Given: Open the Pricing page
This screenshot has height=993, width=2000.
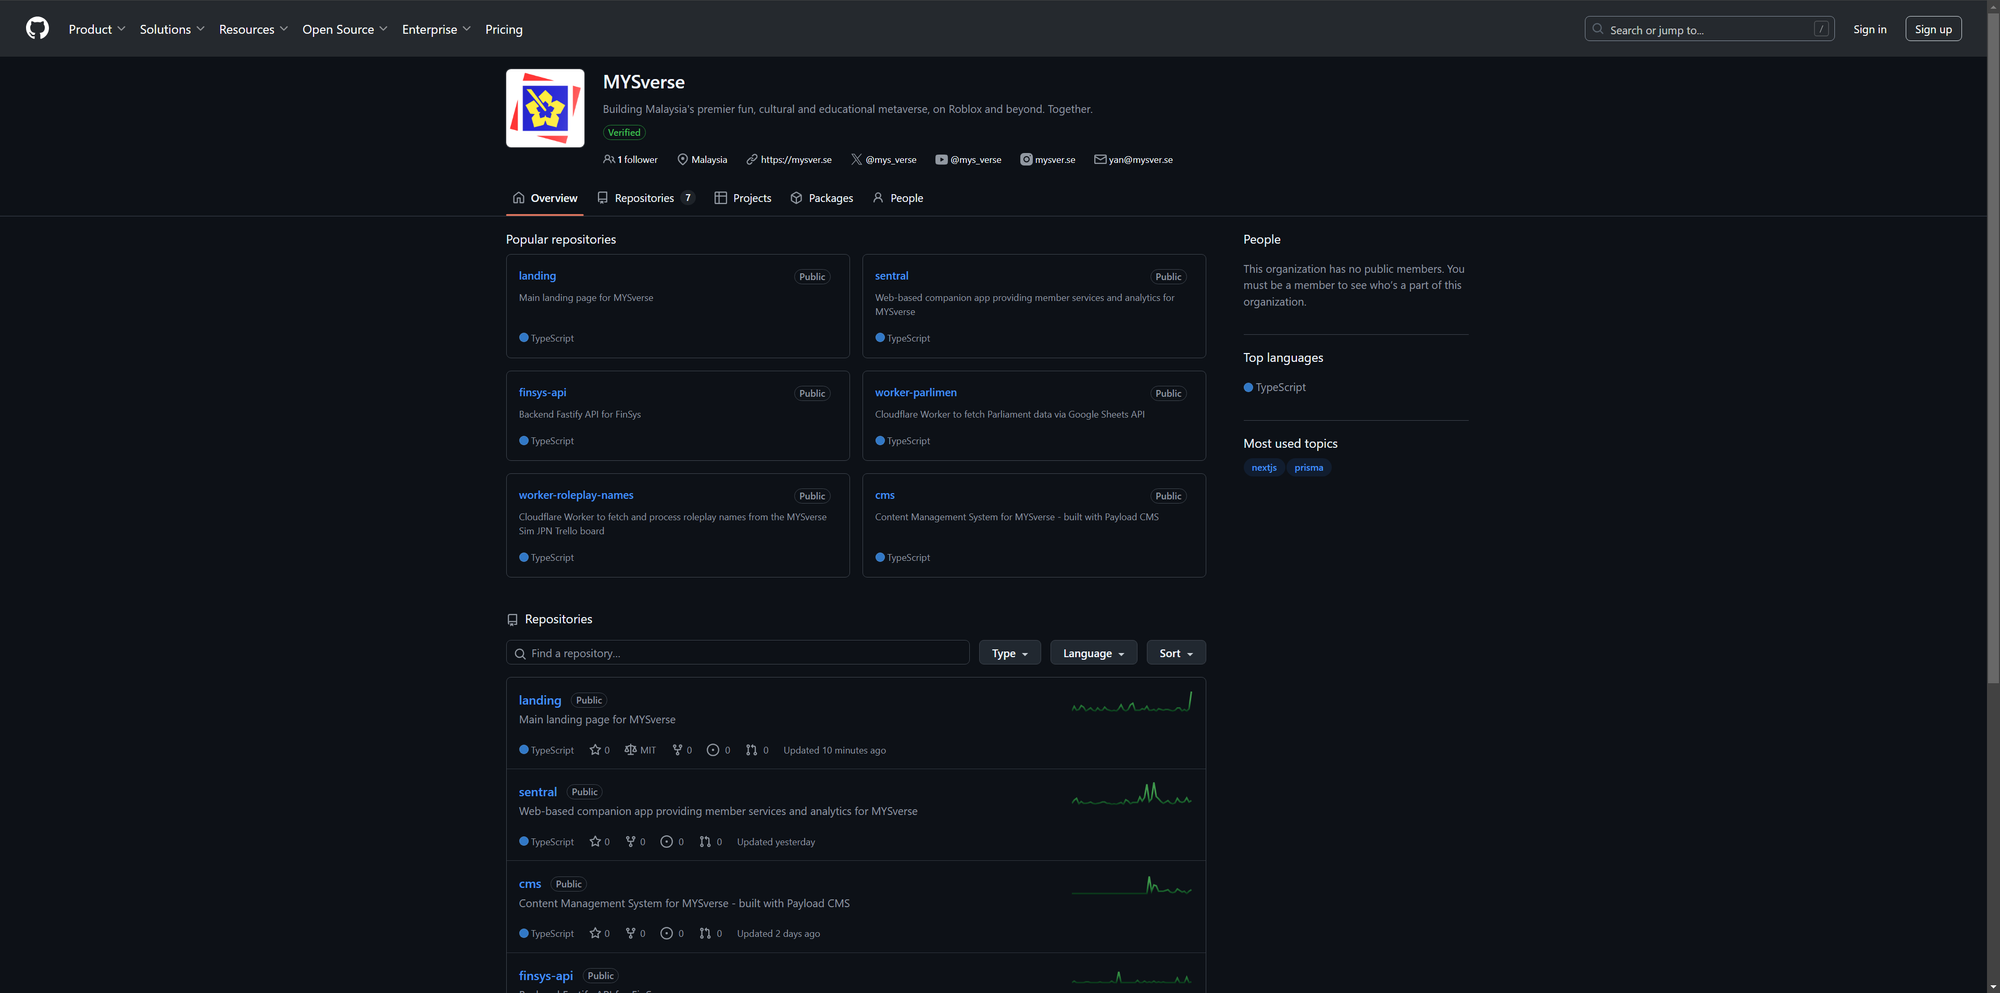Looking at the screenshot, I should click(504, 29).
